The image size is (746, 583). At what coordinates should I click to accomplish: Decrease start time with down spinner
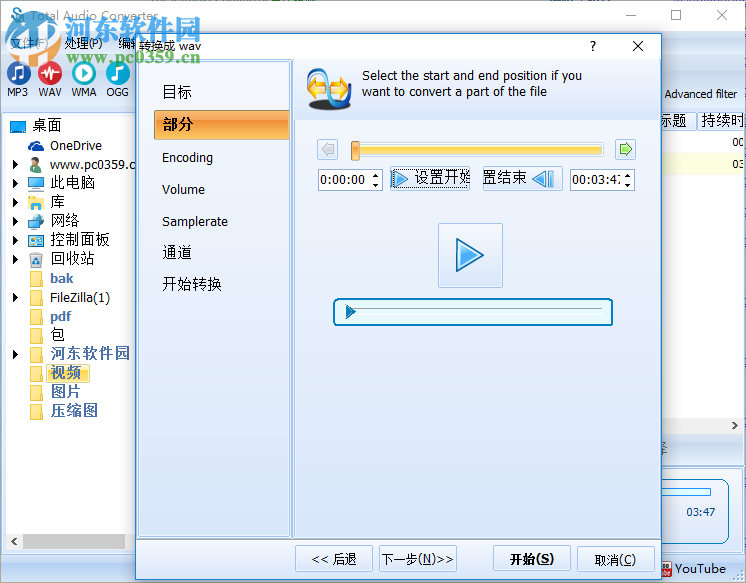tap(376, 185)
